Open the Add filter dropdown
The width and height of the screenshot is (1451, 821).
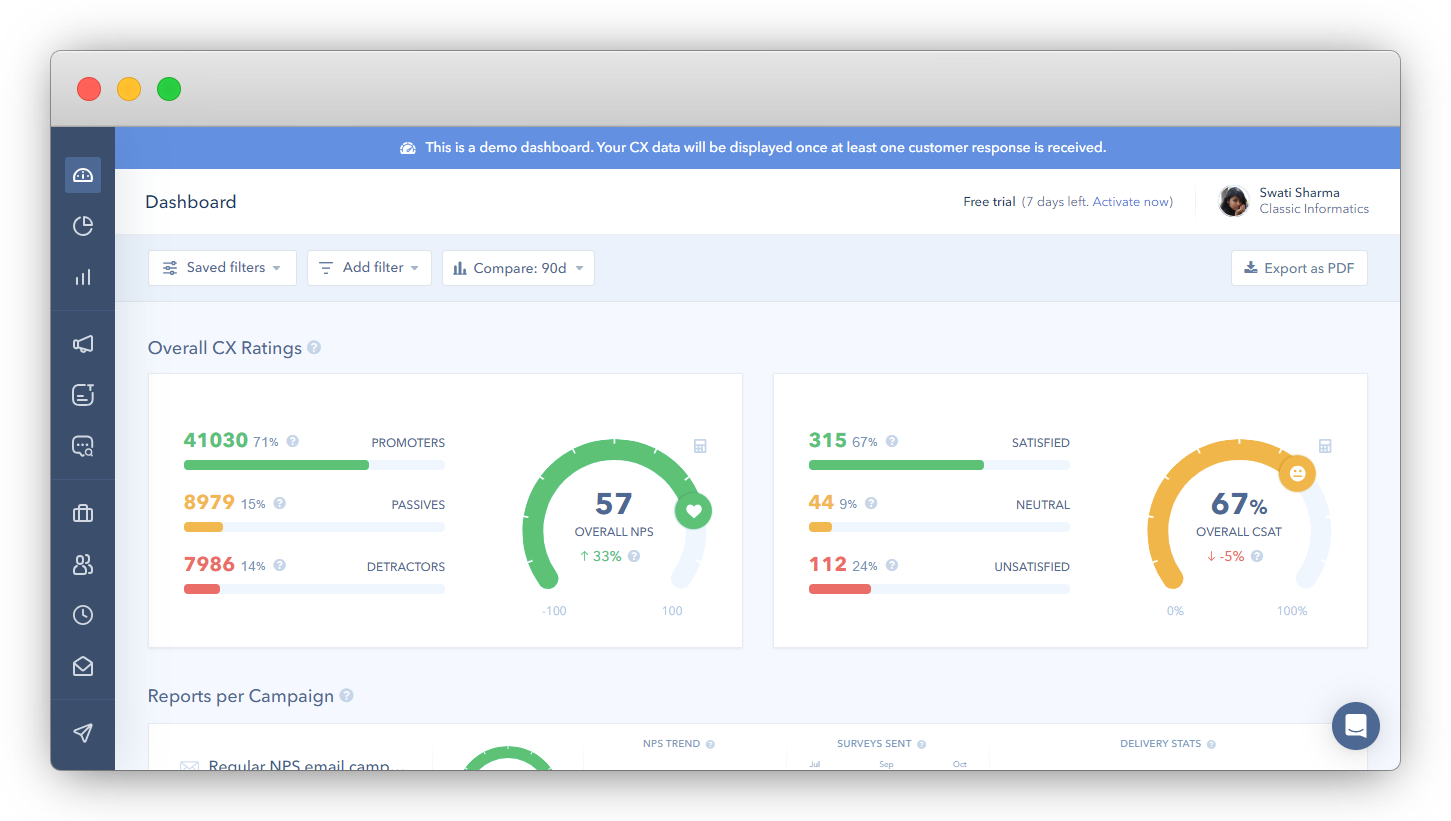point(369,267)
